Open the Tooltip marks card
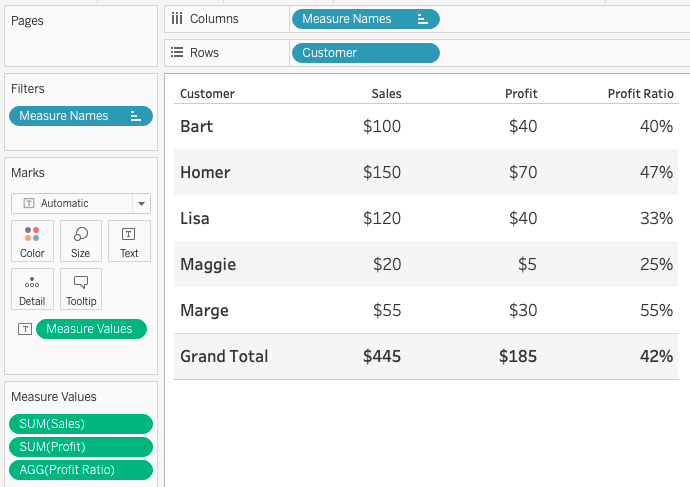This screenshot has width=690, height=487. coord(81,289)
